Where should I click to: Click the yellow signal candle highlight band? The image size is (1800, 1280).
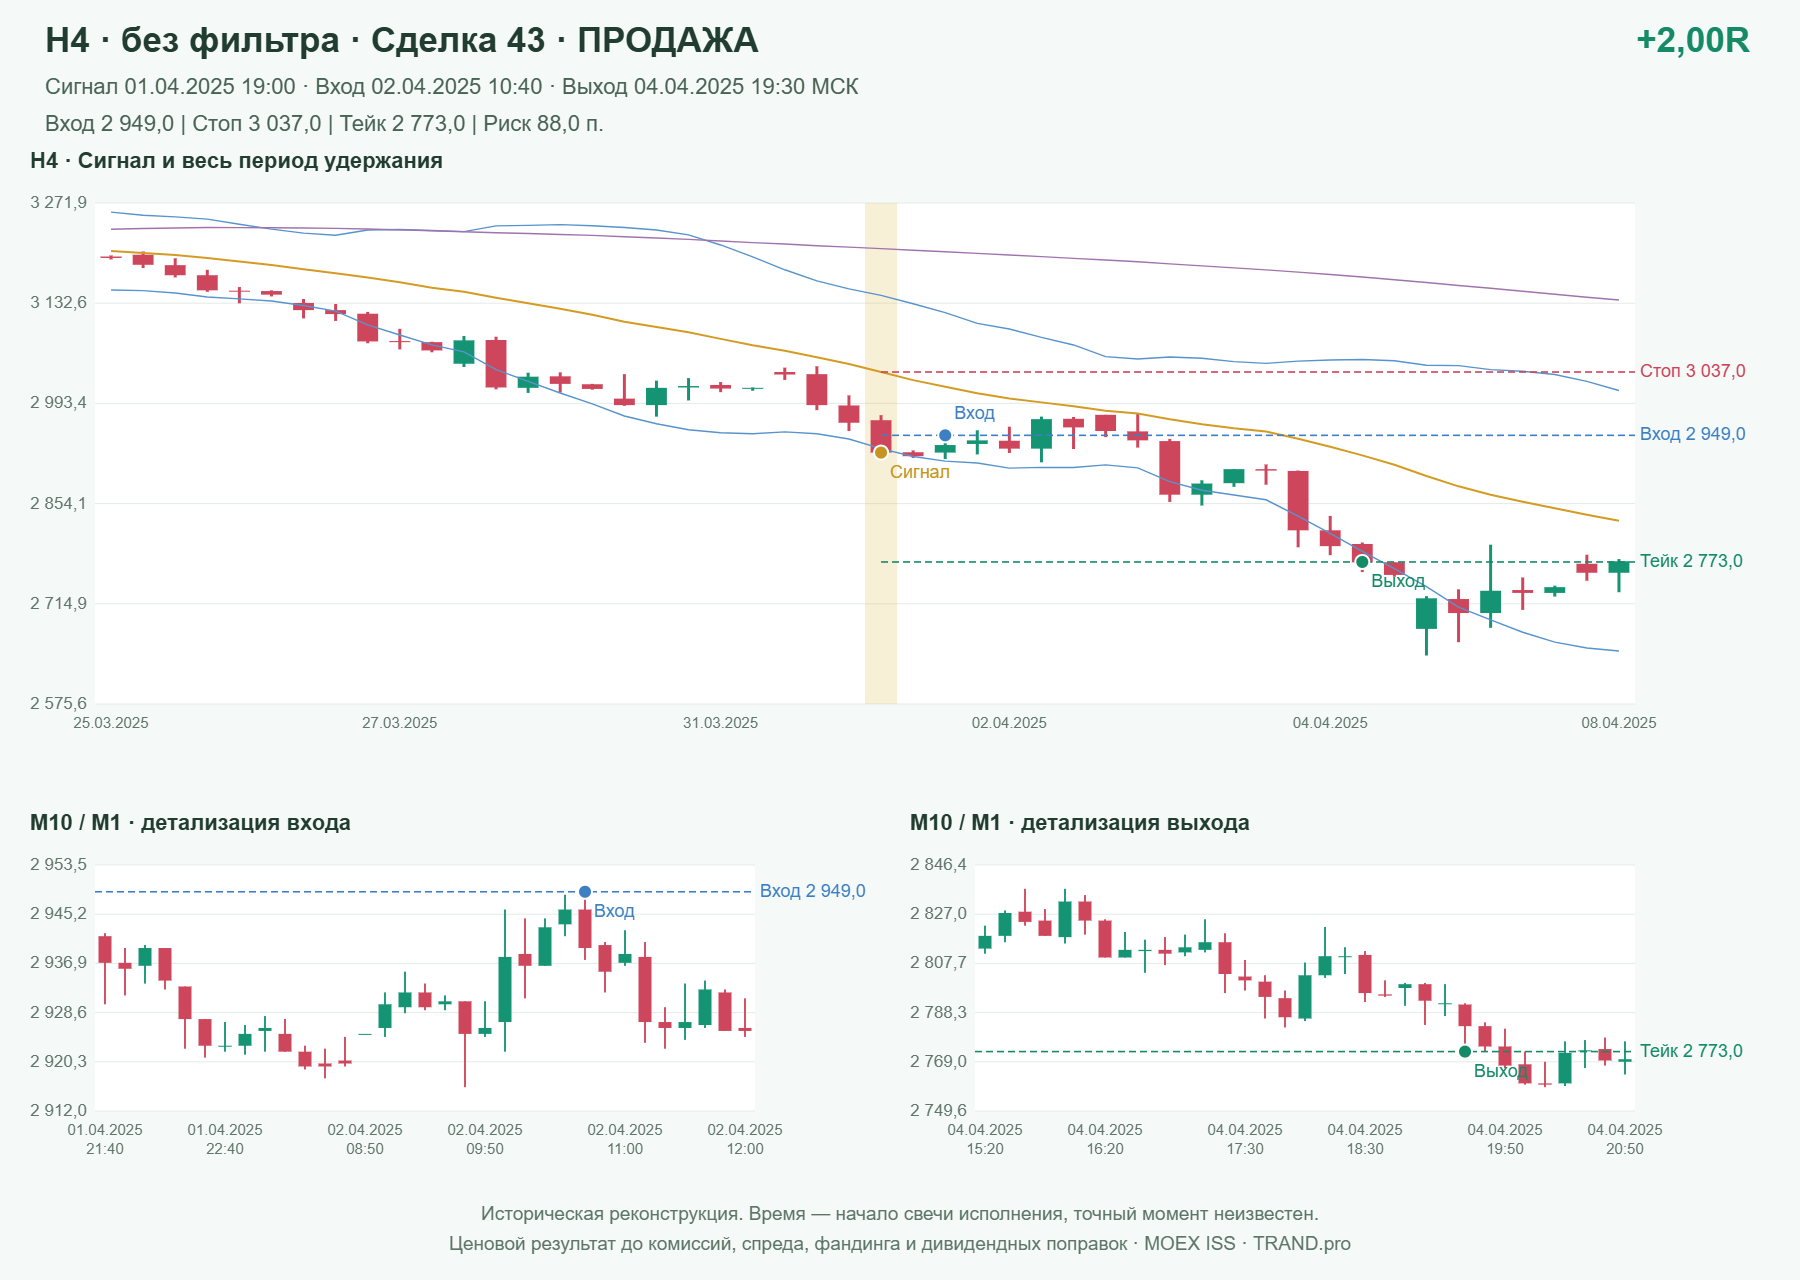pyautogui.click(x=881, y=453)
